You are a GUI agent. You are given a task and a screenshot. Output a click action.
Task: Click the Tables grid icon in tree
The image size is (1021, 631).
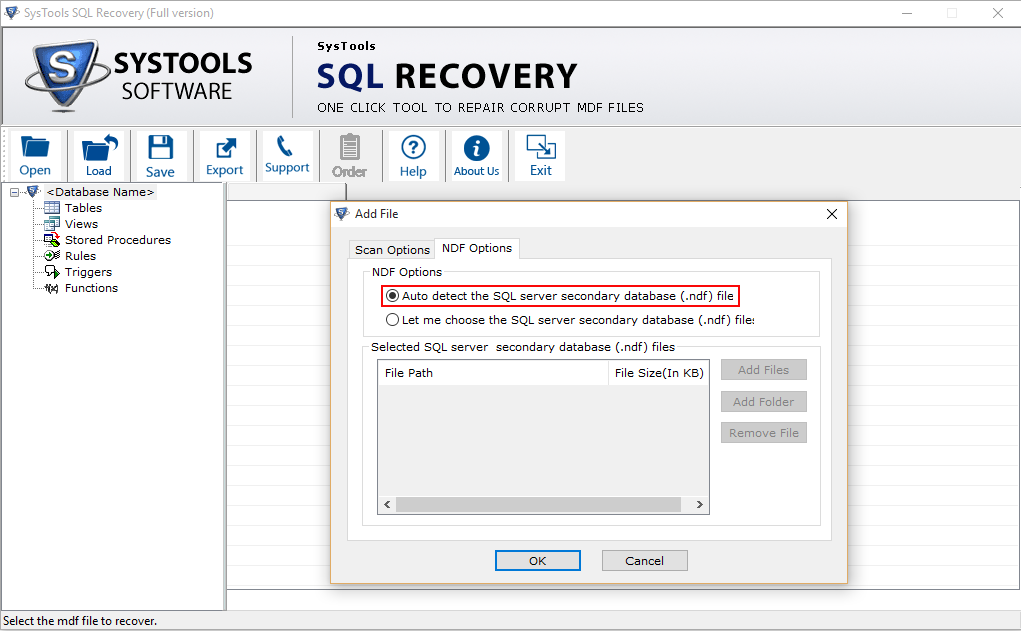(52, 208)
